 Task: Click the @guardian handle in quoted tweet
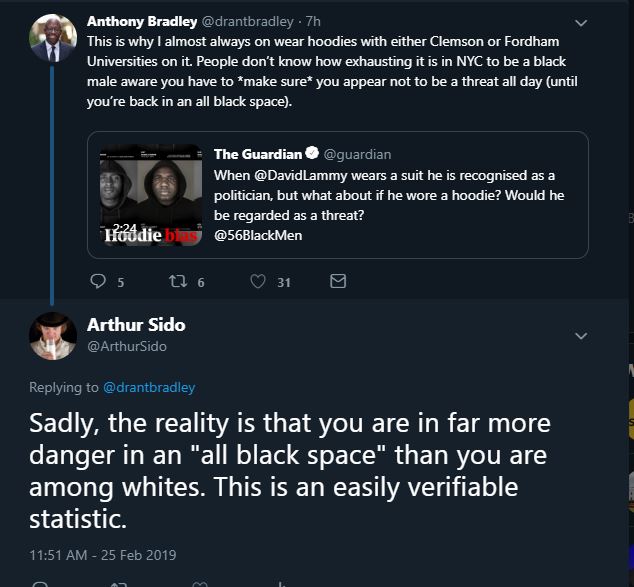(357, 154)
